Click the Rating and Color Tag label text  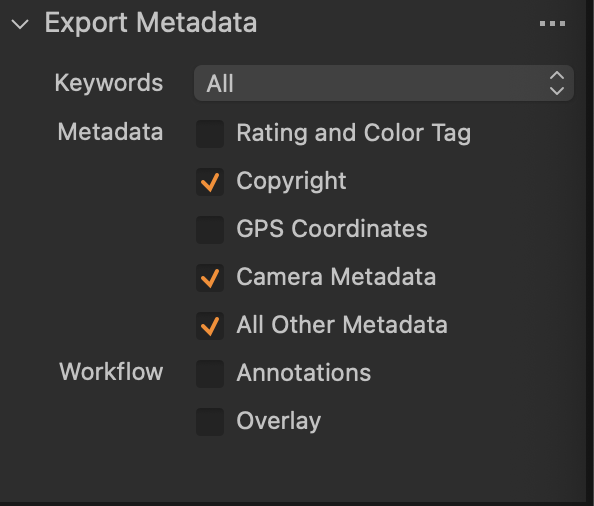tap(354, 134)
